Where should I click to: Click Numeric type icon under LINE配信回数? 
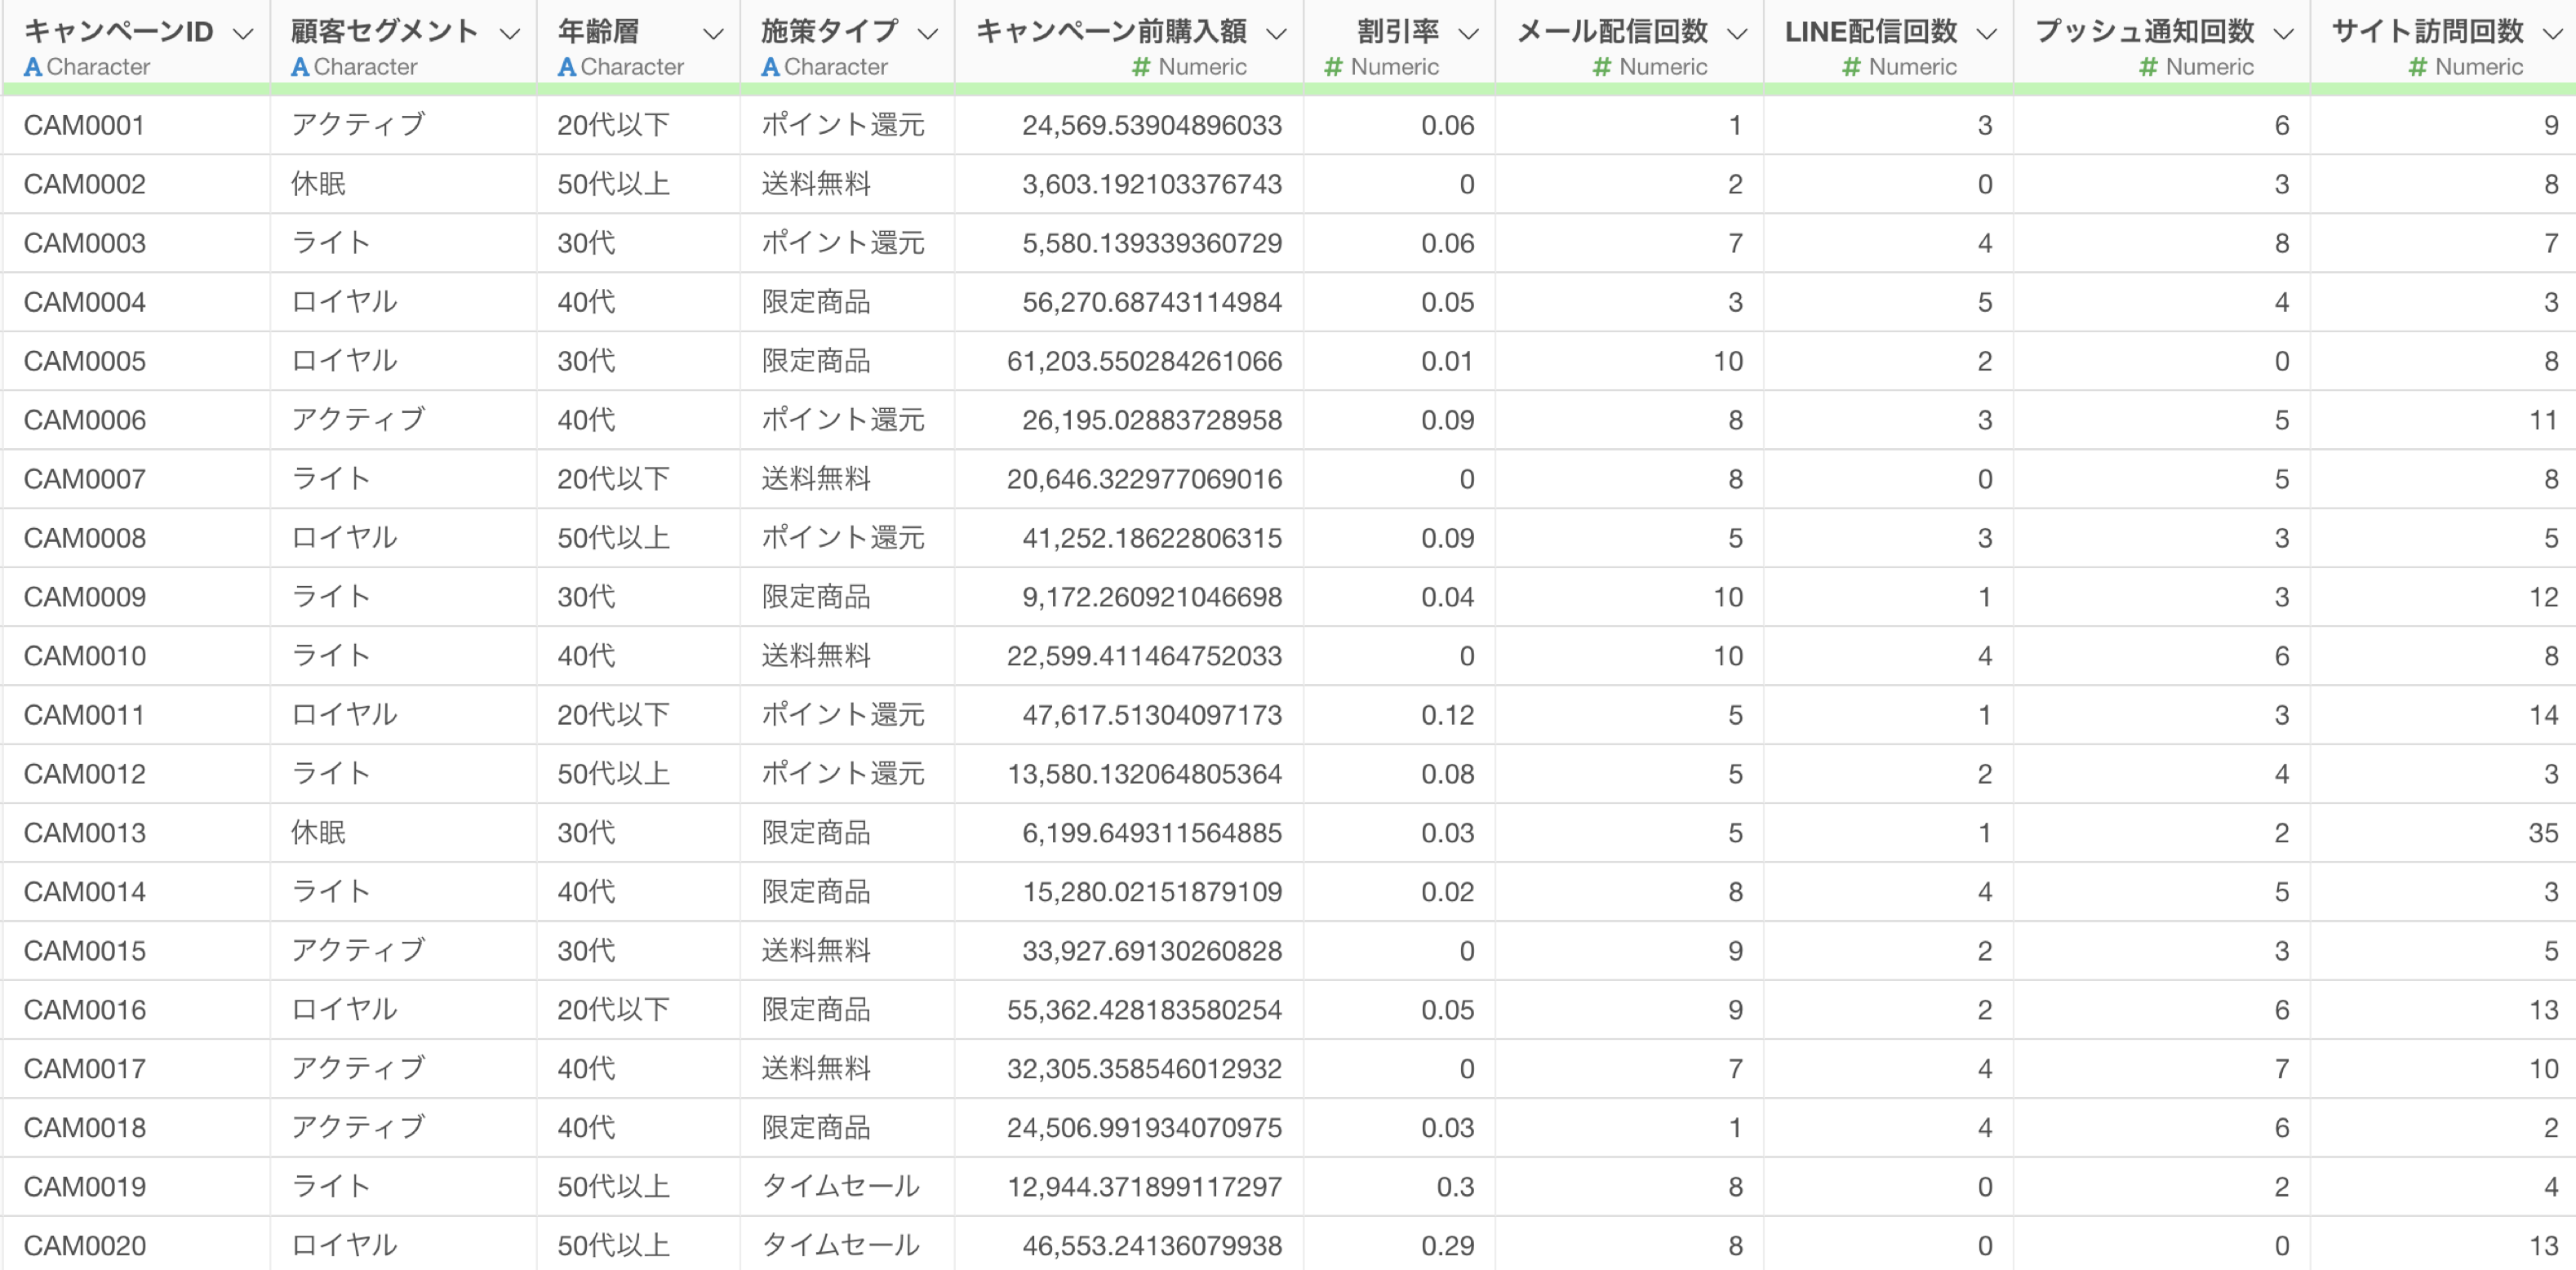click(1852, 67)
